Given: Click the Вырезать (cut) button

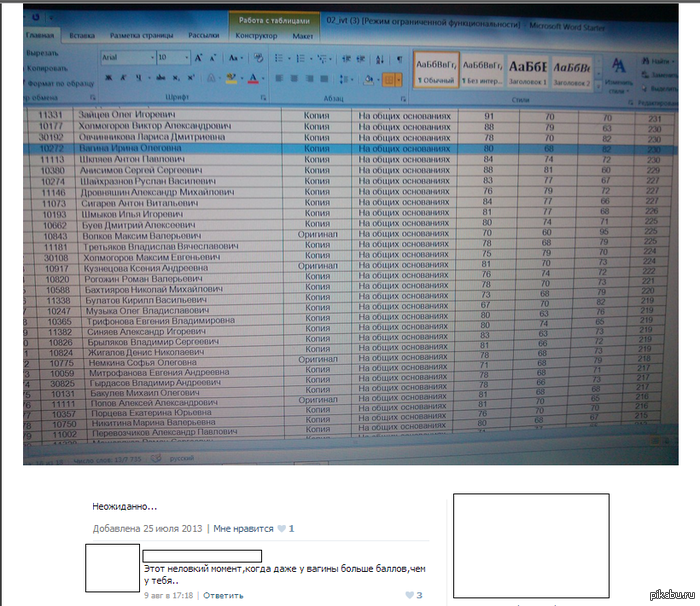Looking at the screenshot, I should coord(42,51).
